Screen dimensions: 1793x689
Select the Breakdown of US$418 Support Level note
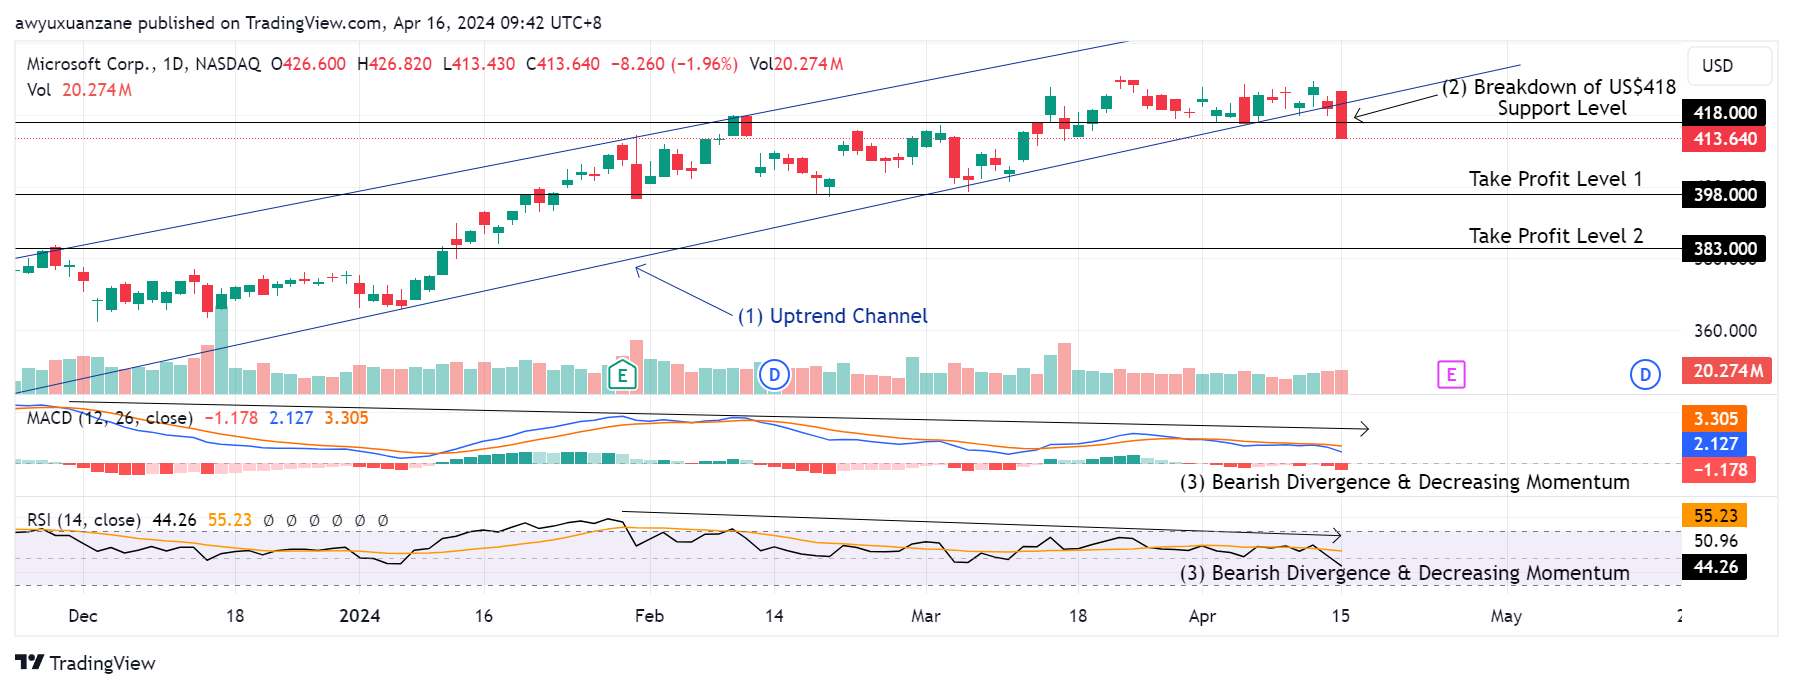click(x=1559, y=98)
